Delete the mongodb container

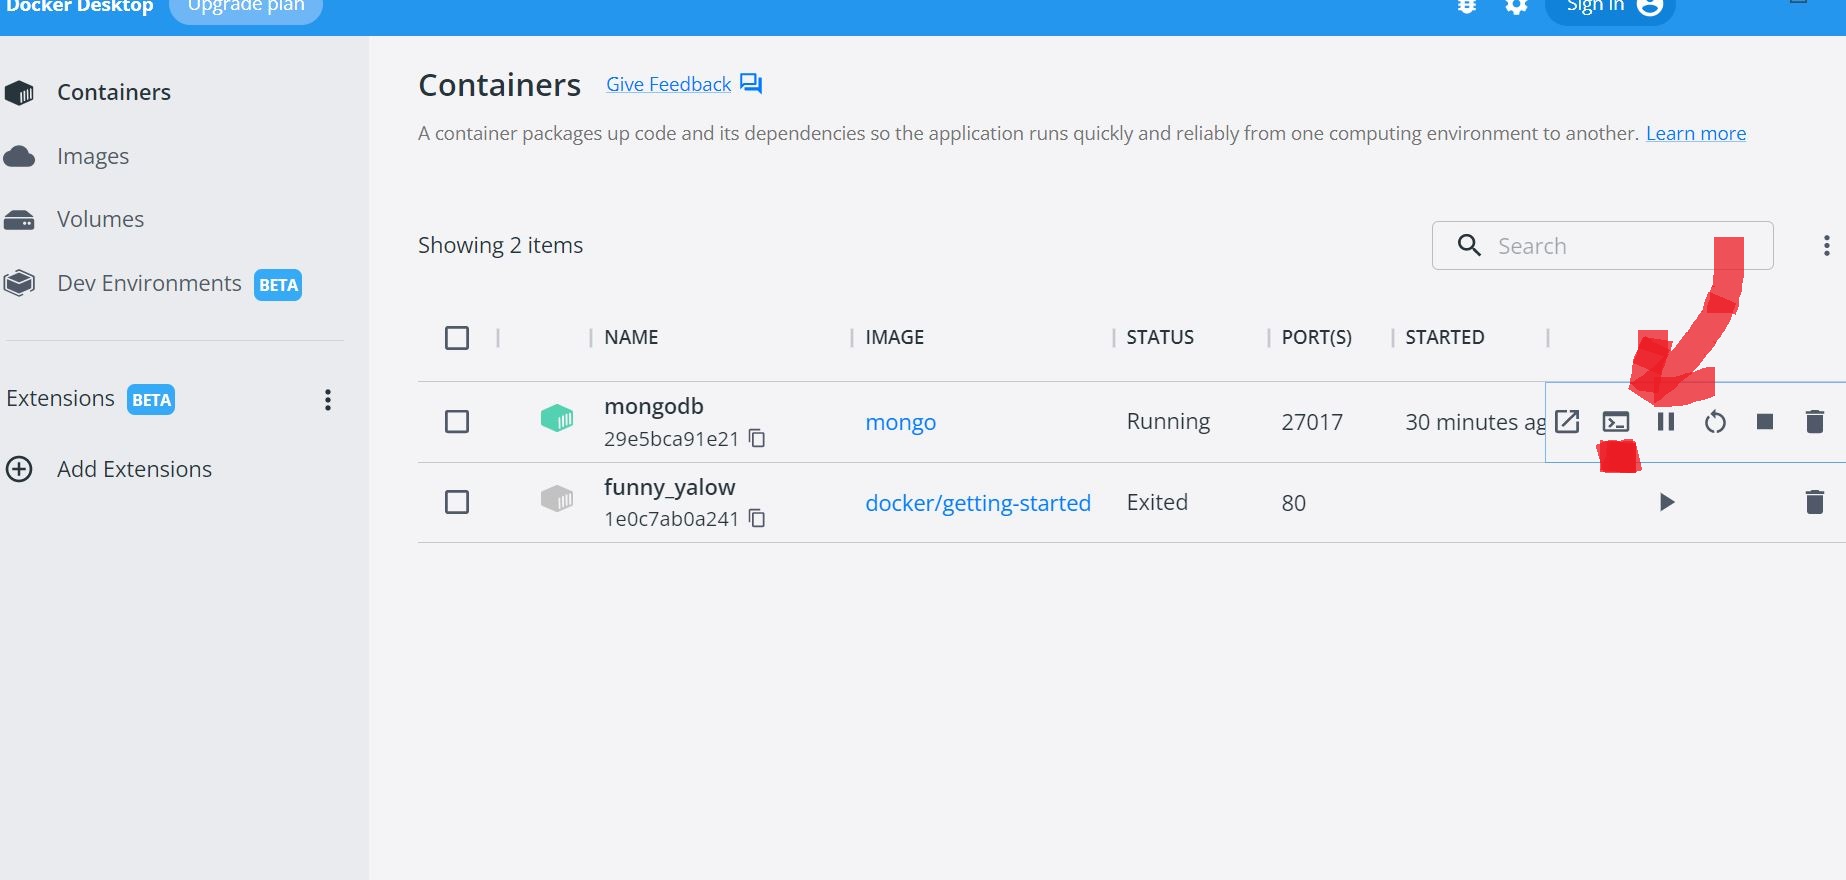point(1815,422)
